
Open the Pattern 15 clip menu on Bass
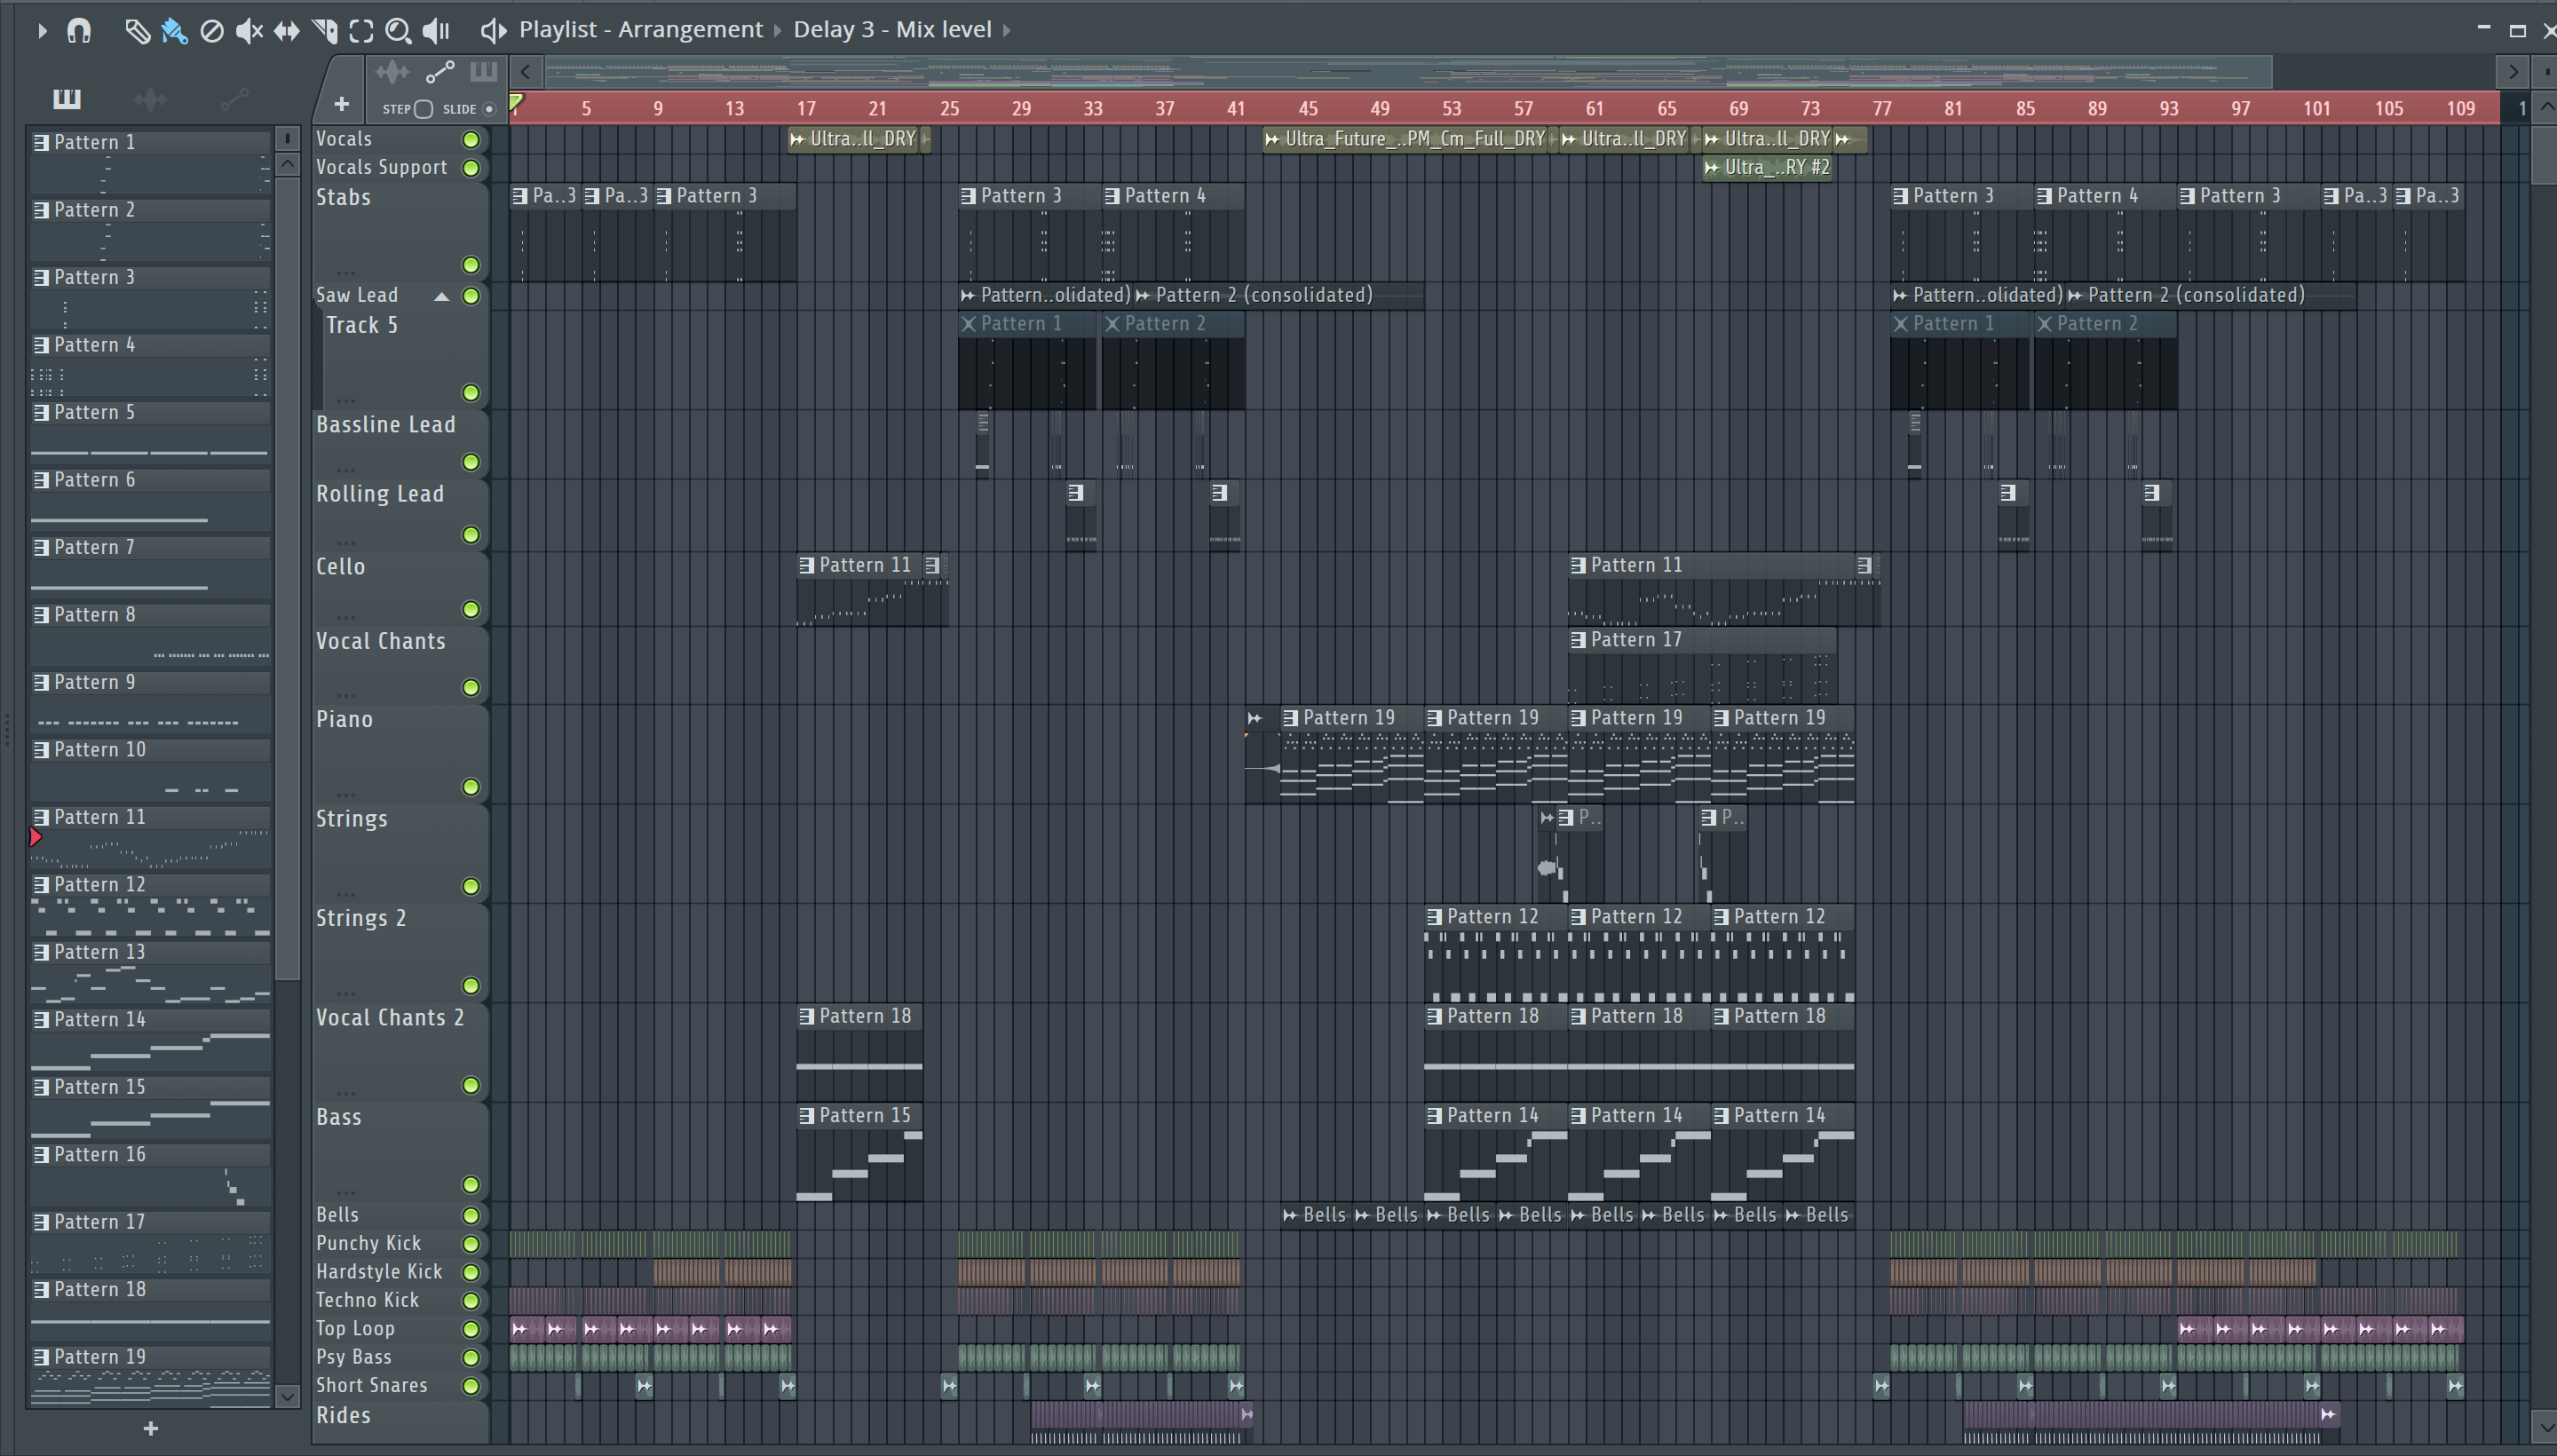(x=807, y=1116)
